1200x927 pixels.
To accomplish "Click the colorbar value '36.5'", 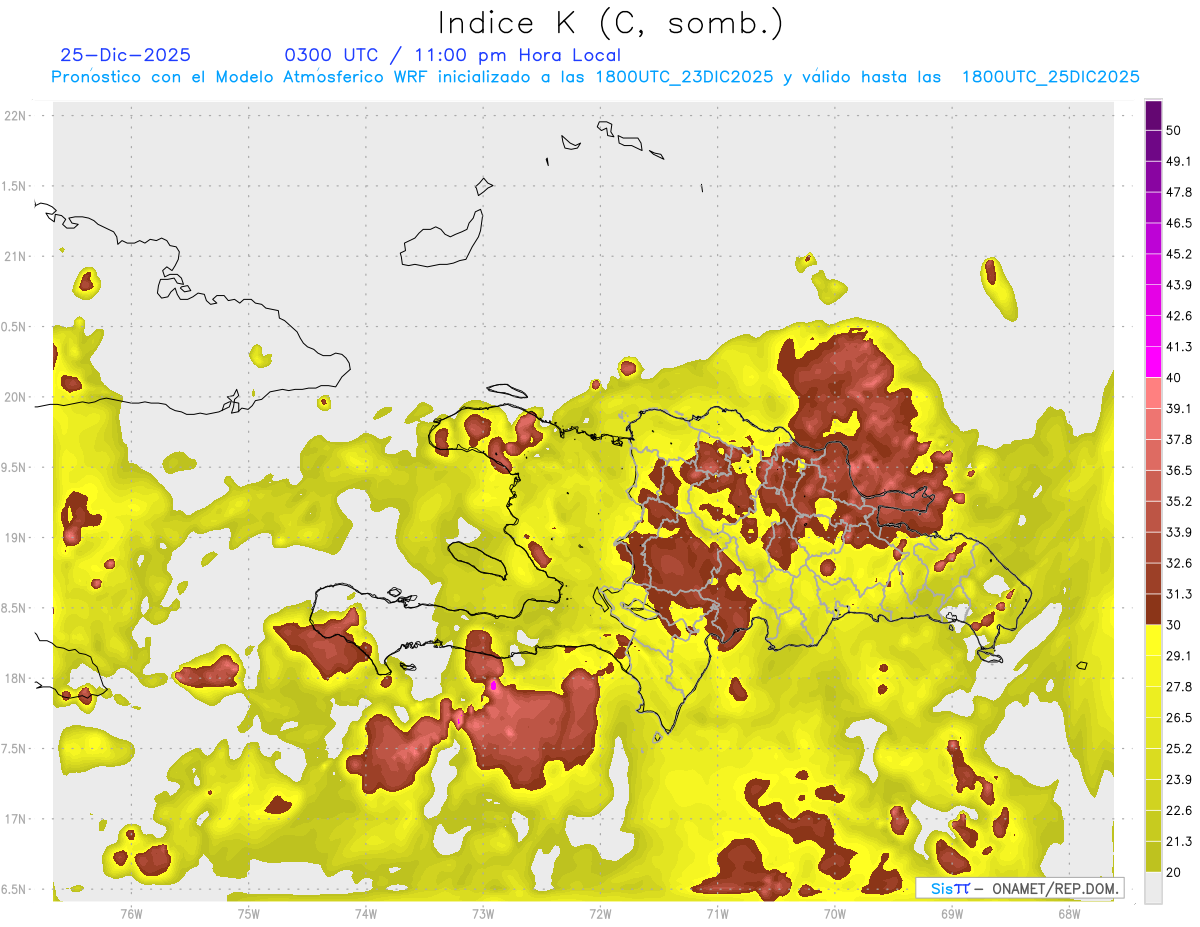I will (1178, 470).
